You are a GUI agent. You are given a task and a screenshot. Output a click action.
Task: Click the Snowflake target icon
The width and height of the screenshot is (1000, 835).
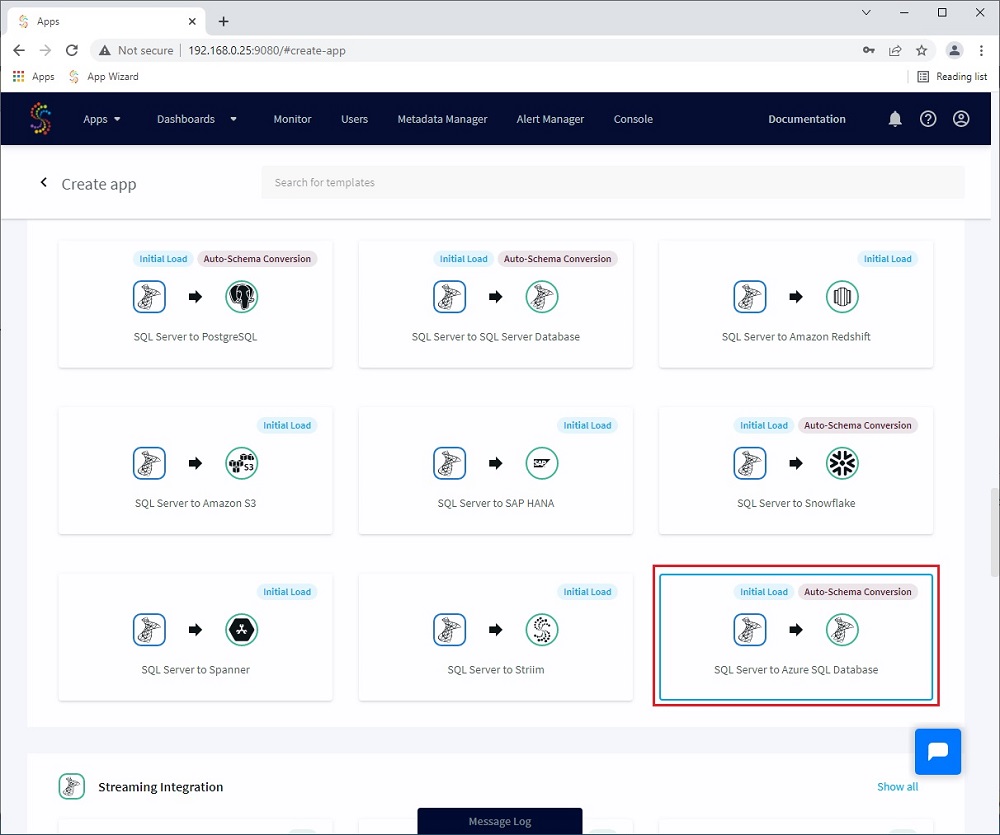point(842,463)
